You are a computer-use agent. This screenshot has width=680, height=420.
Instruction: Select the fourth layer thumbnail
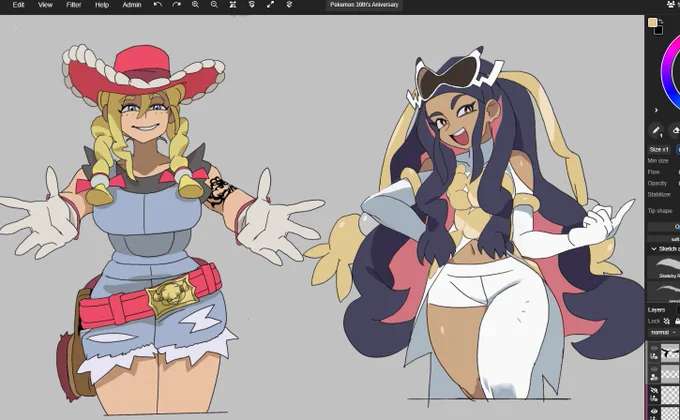tap(670, 413)
